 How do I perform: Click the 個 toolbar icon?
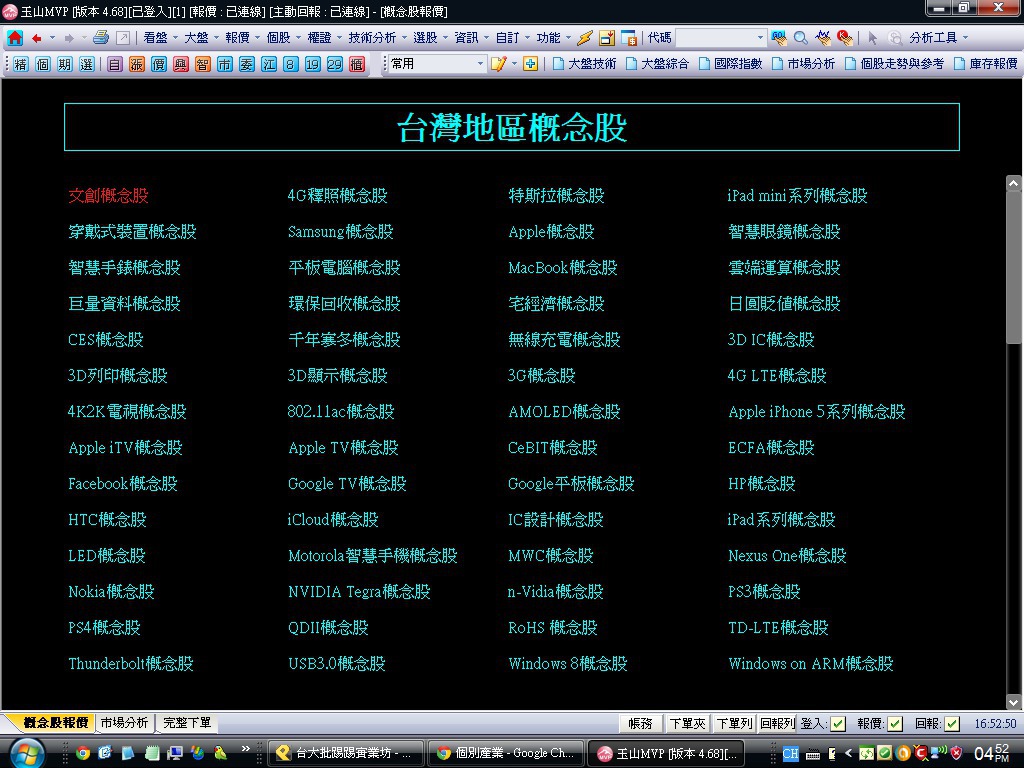pyautogui.click(x=42, y=64)
